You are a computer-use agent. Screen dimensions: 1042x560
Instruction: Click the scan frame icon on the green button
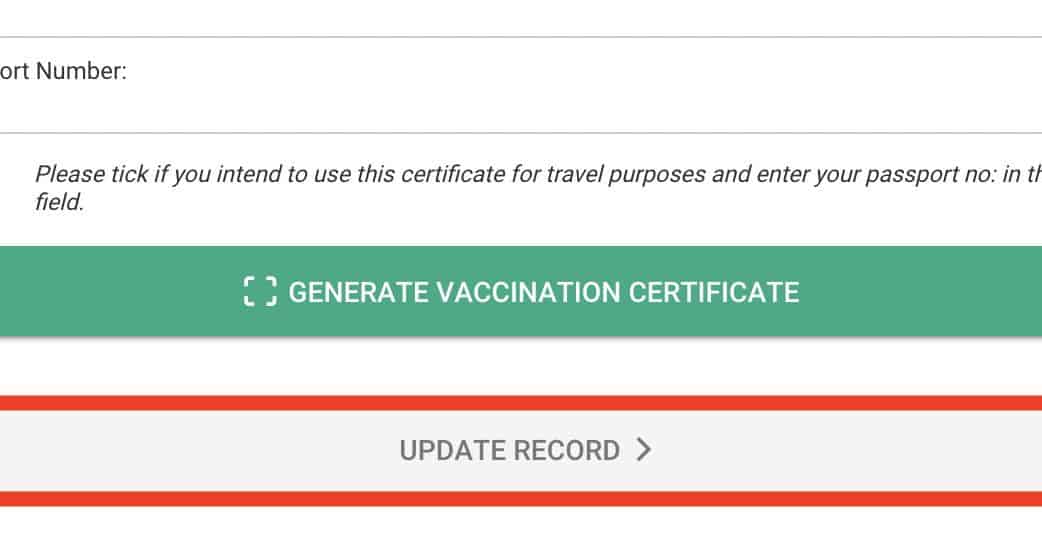[x=260, y=292]
